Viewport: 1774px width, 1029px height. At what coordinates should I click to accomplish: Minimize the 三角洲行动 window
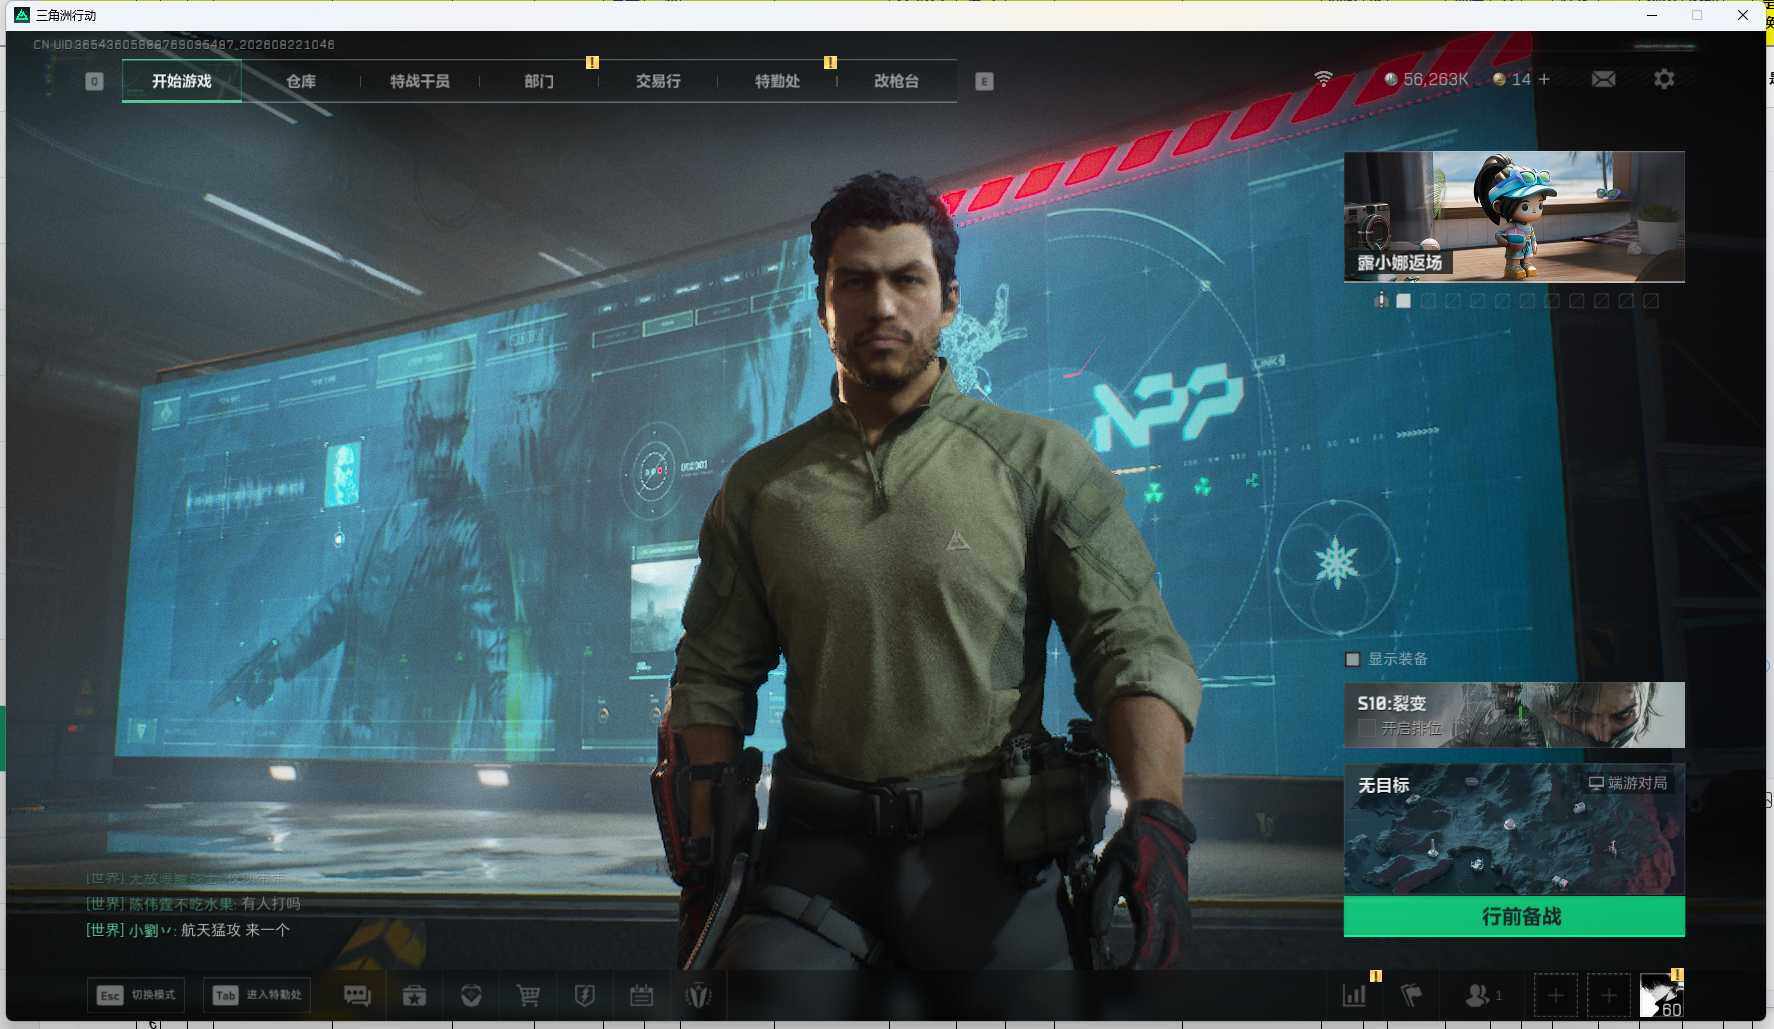coord(1652,15)
